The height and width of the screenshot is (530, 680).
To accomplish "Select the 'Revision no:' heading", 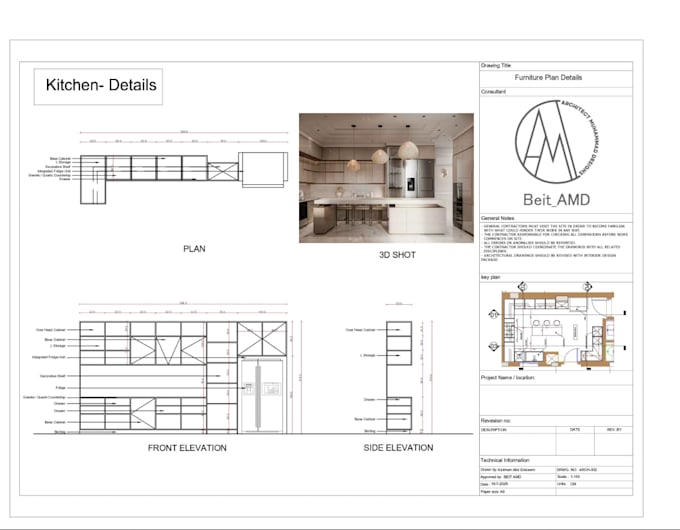I will click(496, 421).
